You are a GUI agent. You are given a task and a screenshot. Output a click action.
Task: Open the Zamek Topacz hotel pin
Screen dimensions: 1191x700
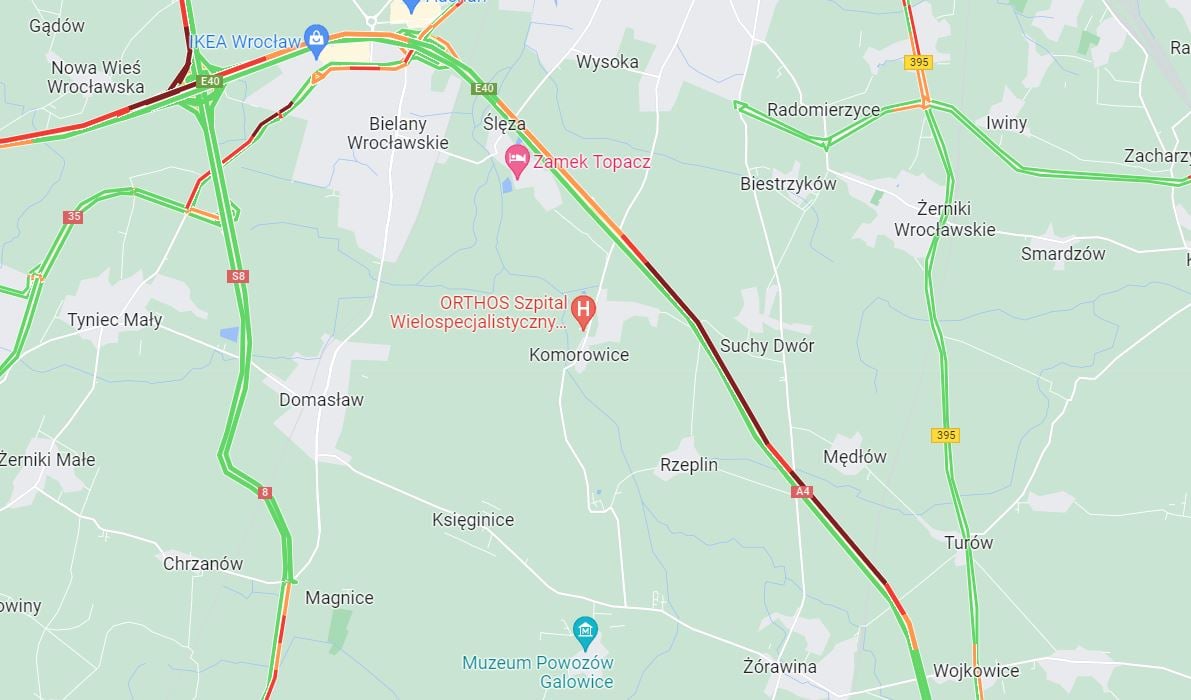[x=517, y=162]
